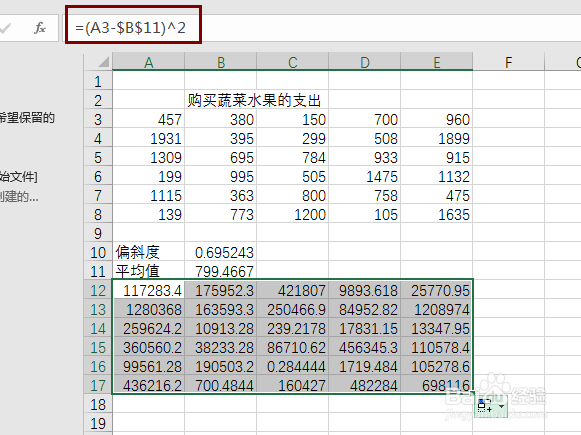This screenshot has width=581, height=435.
Task: Click cell containing 456345.3
Action: (365, 347)
